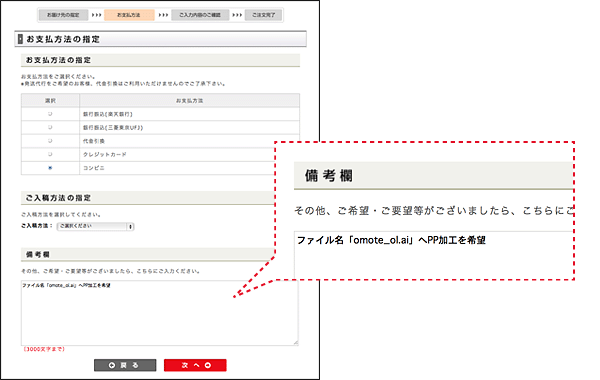
Task: Choose the 代金引換 payment radio button
Action: (50, 141)
